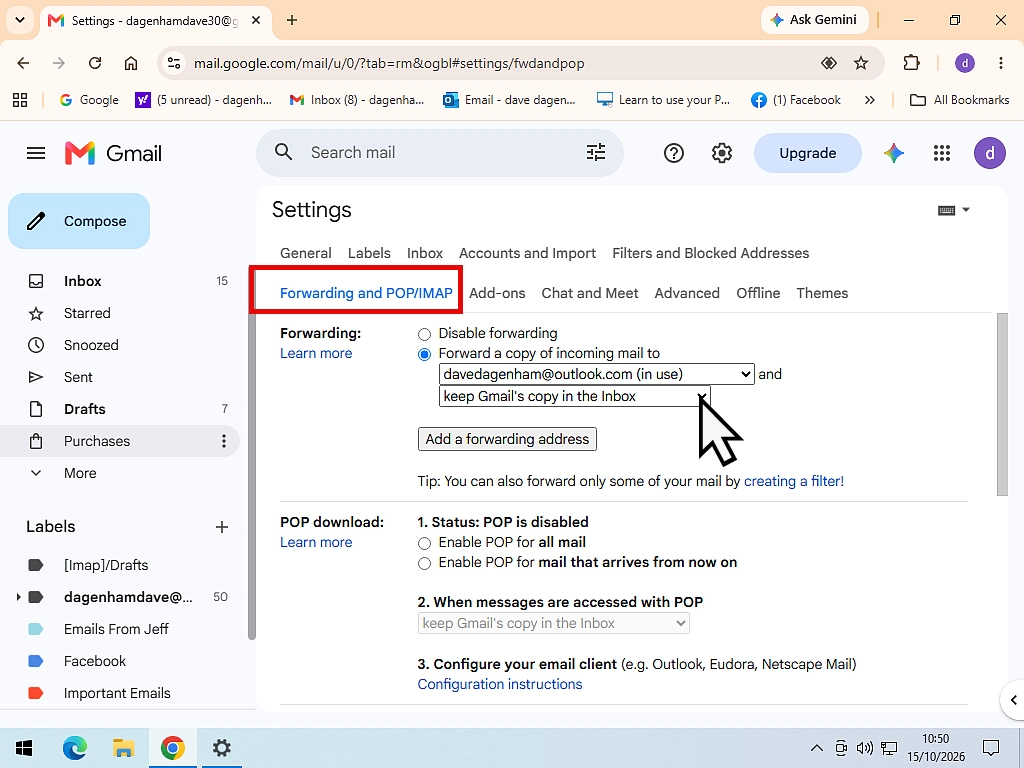This screenshot has width=1024, height=768.
Task: Open the bookmarks apps grid icon
Action: pyautogui.click(x=20, y=100)
